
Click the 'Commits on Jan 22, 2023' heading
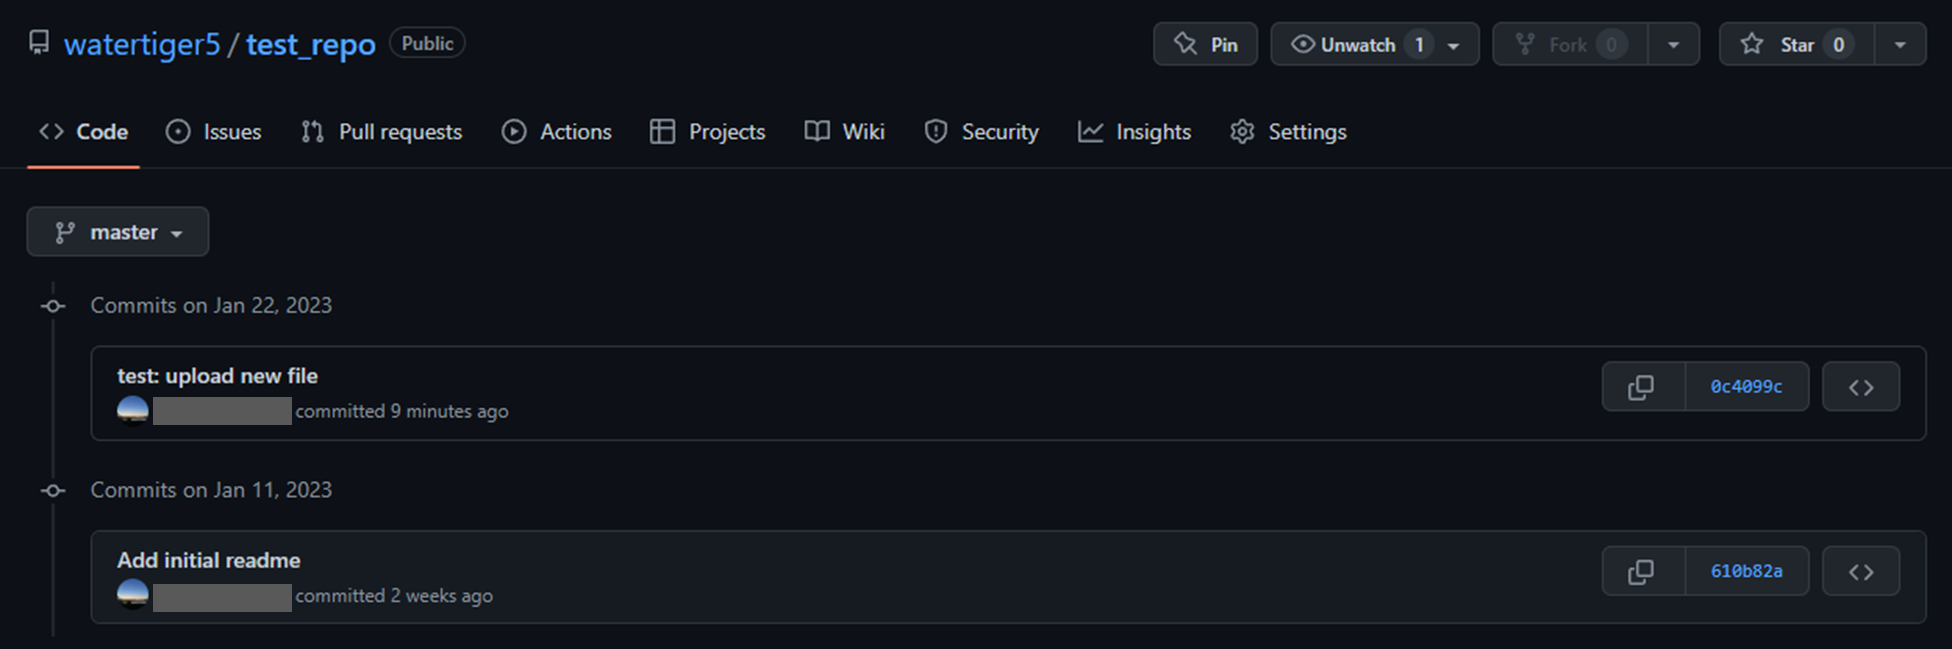(x=211, y=305)
